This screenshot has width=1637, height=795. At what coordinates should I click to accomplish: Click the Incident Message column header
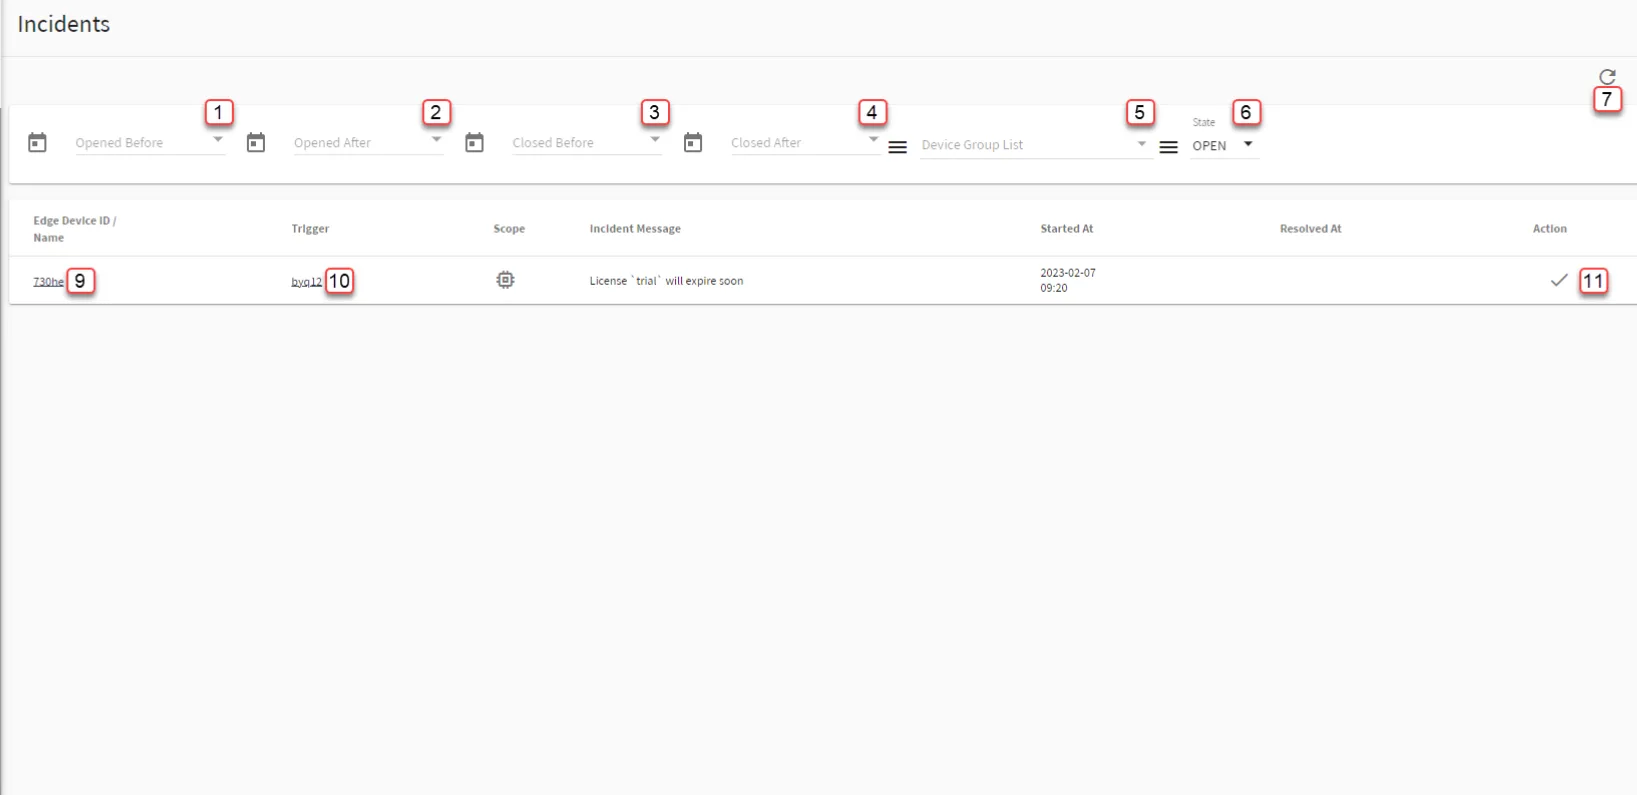coord(635,229)
